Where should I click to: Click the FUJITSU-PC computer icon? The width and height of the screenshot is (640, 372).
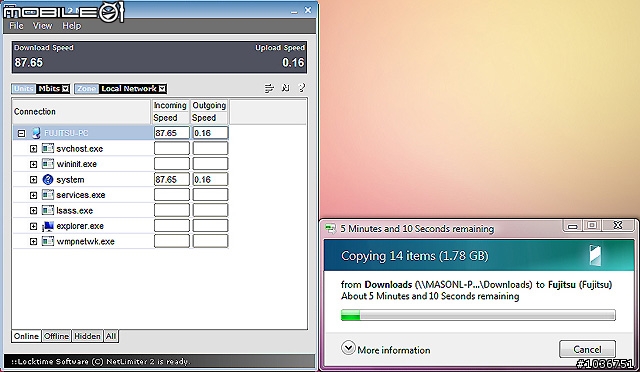(x=36, y=133)
